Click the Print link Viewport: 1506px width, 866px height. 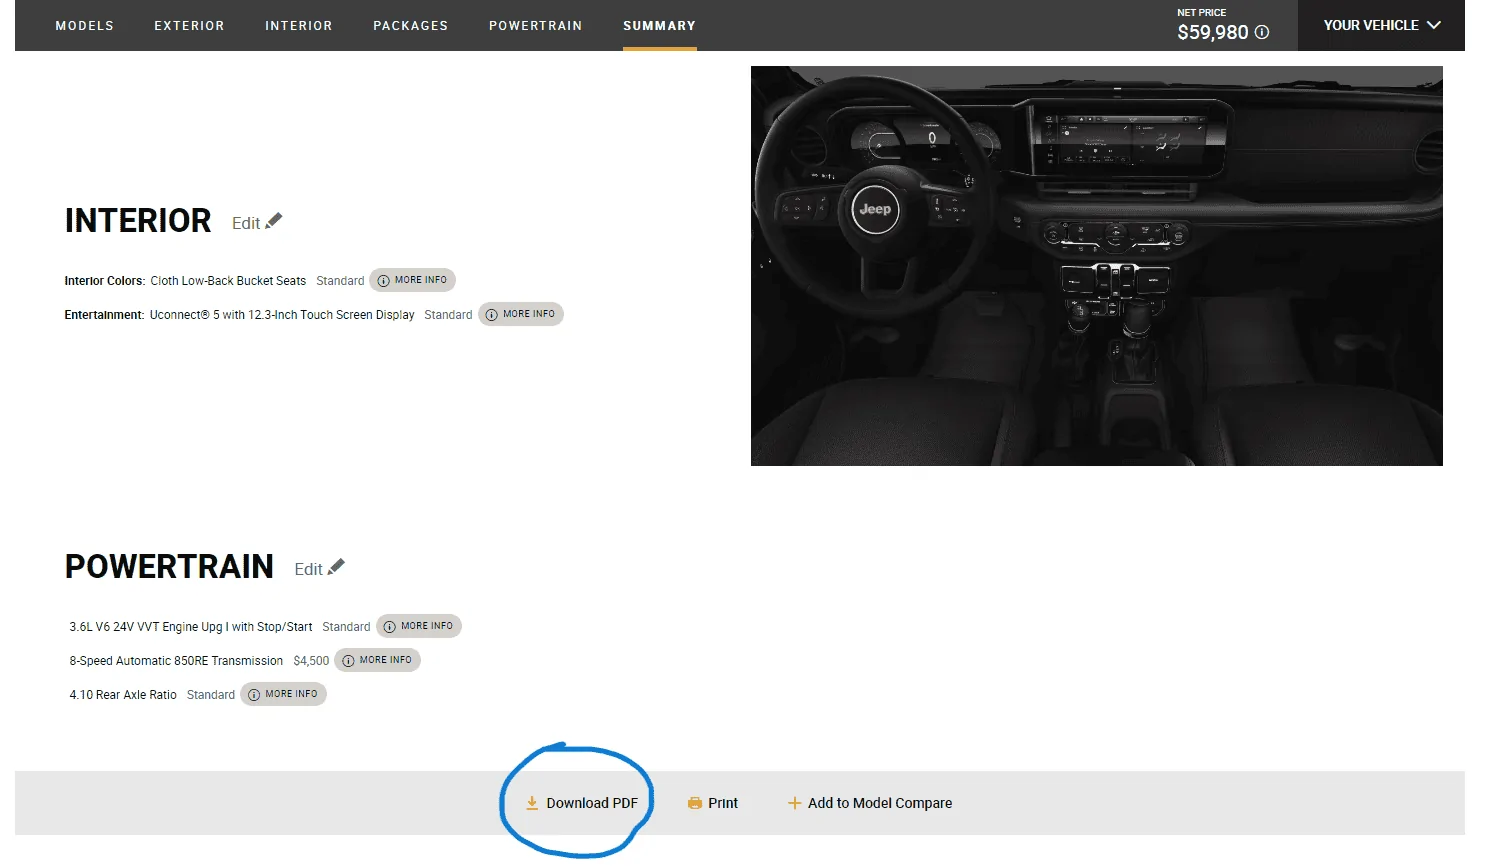click(x=713, y=803)
